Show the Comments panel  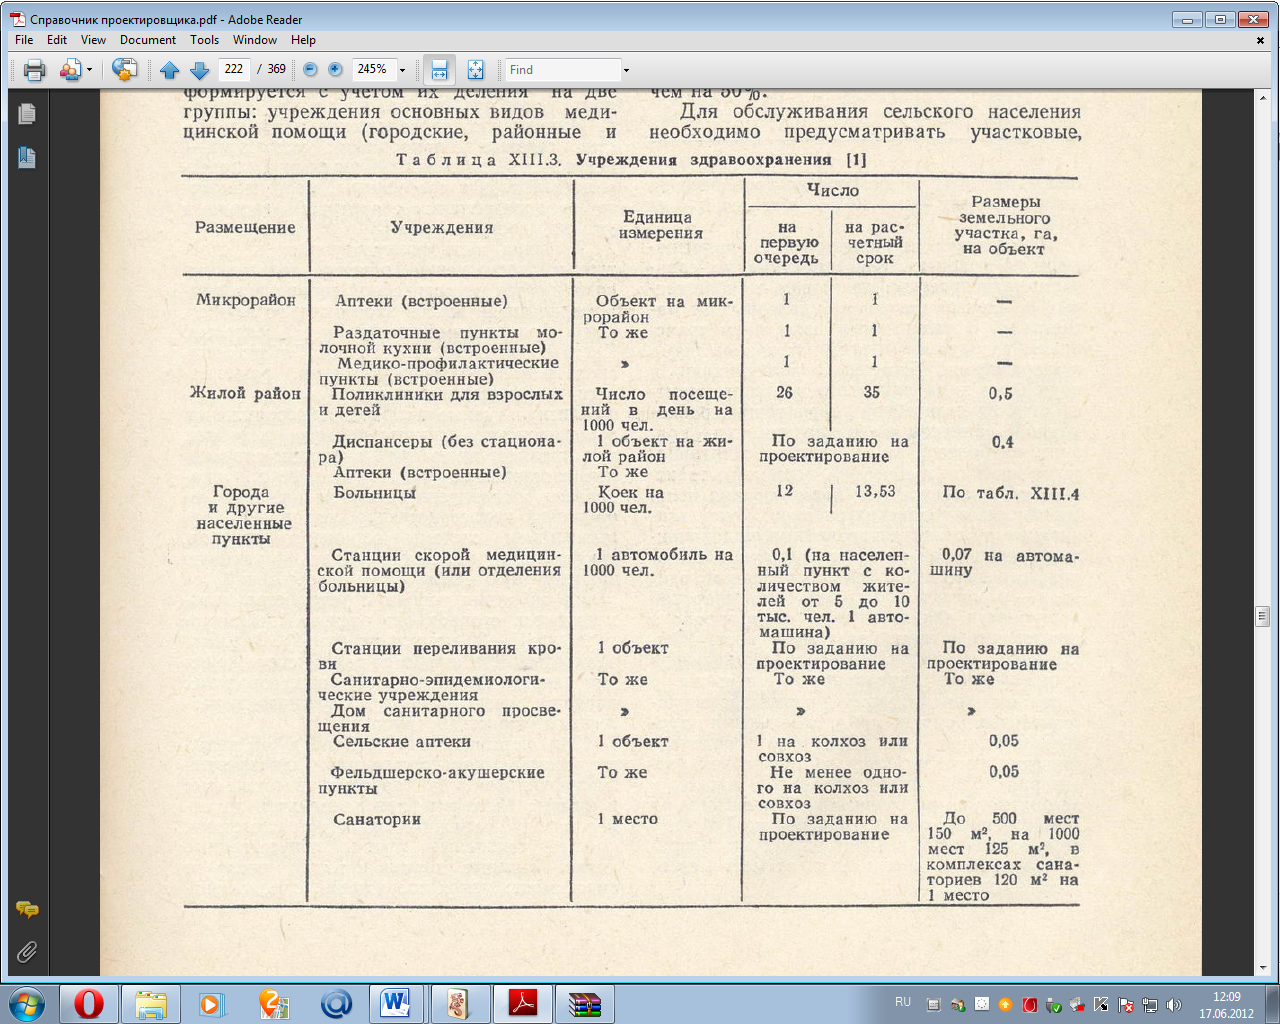[27, 910]
